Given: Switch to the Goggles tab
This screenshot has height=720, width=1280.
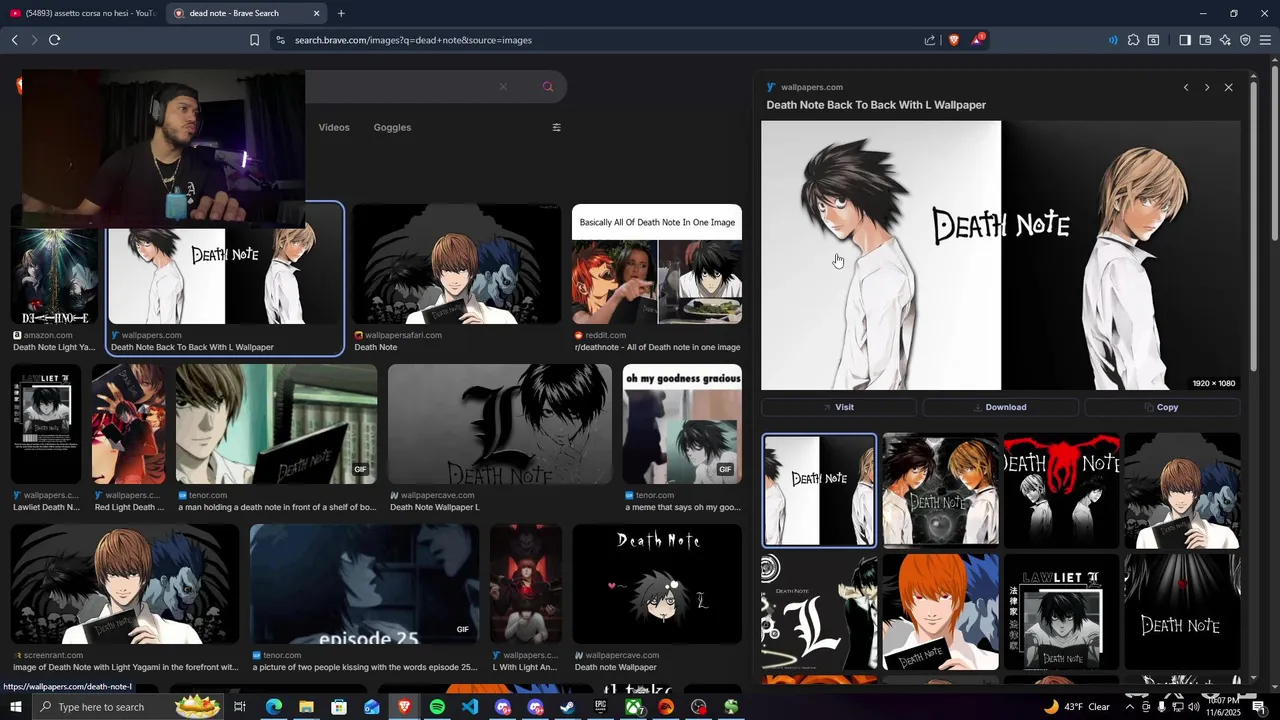Looking at the screenshot, I should [x=392, y=127].
